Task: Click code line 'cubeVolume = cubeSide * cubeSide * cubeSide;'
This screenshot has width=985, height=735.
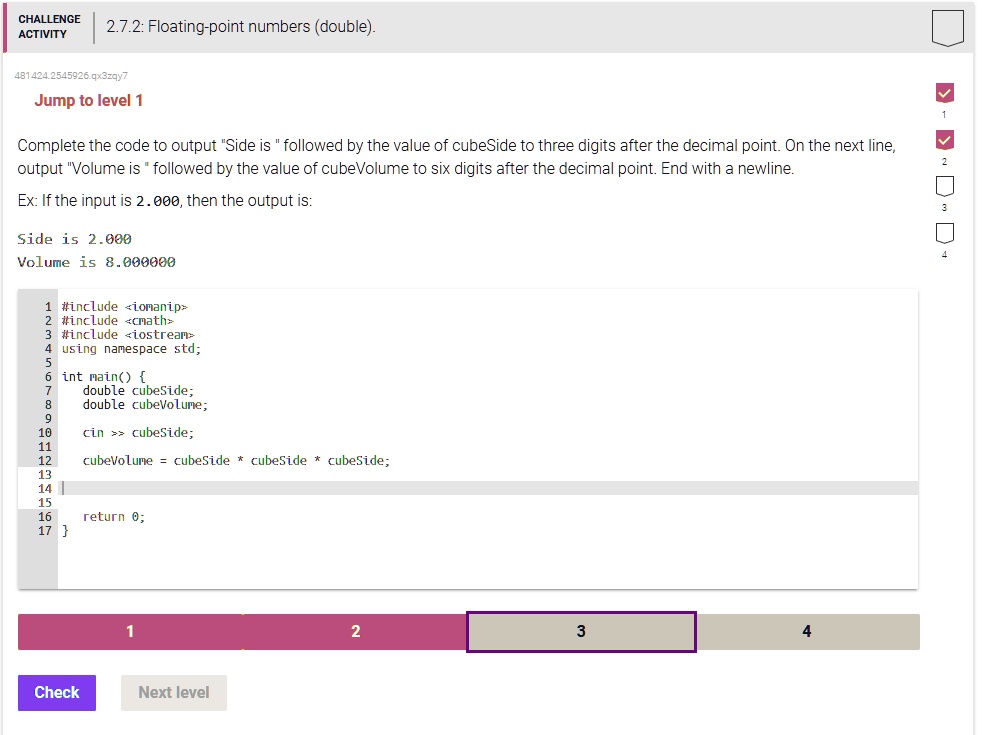Action: [236, 460]
